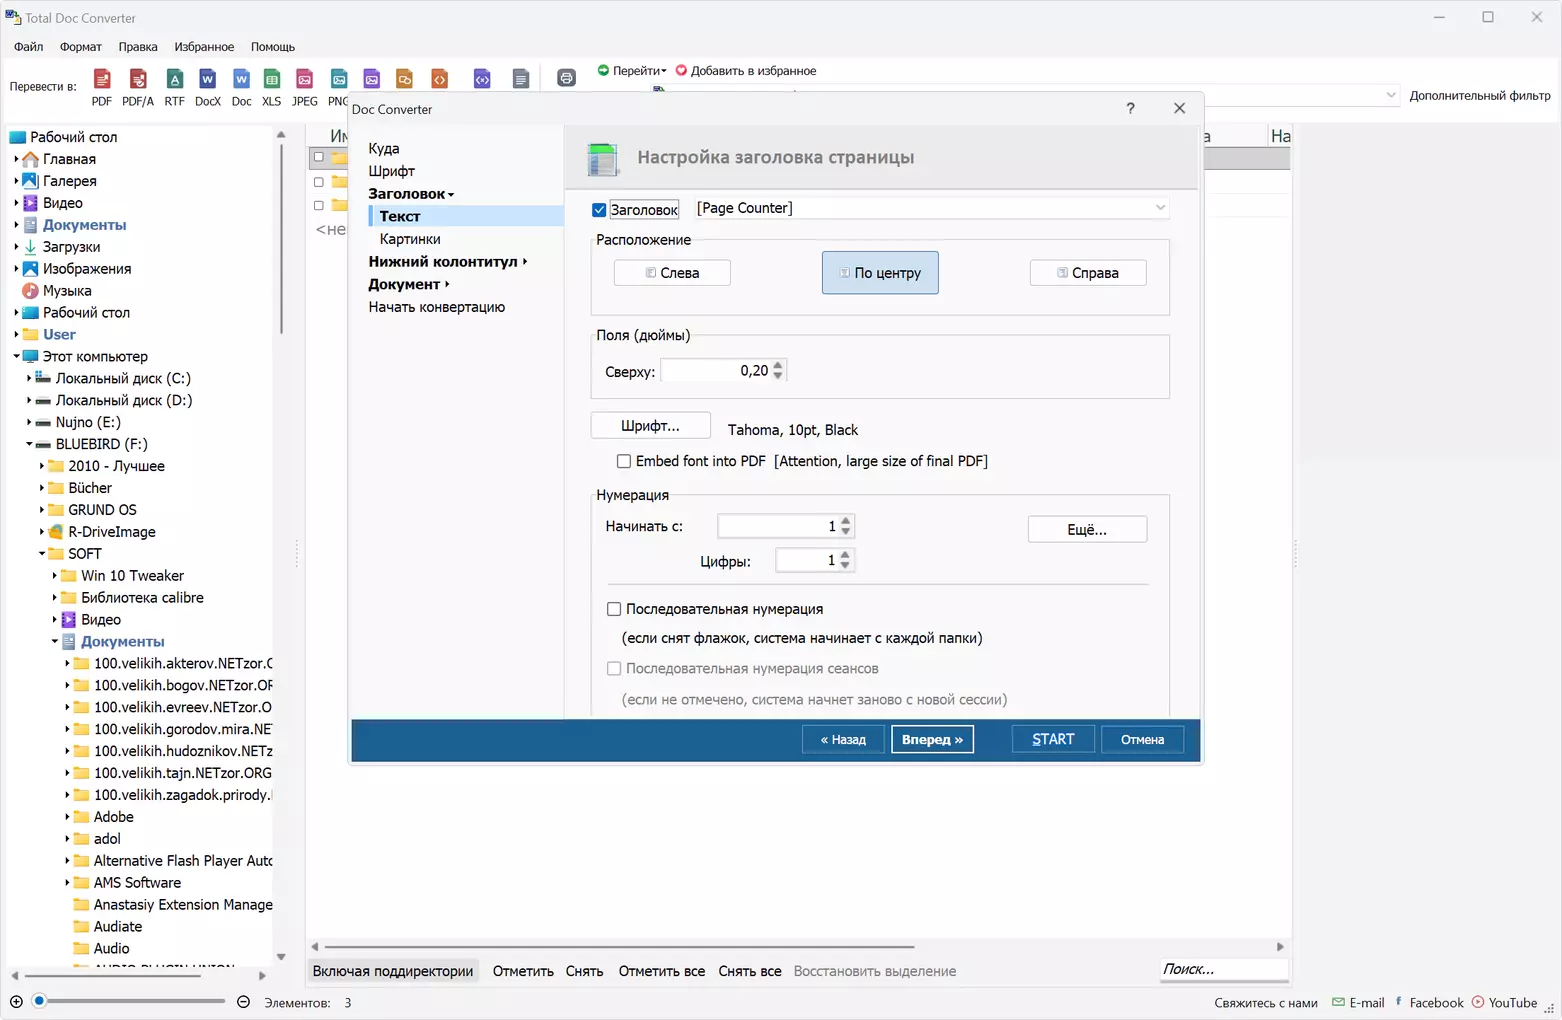Select JPEG conversion icon
The width and height of the screenshot is (1562, 1020).
[305, 79]
